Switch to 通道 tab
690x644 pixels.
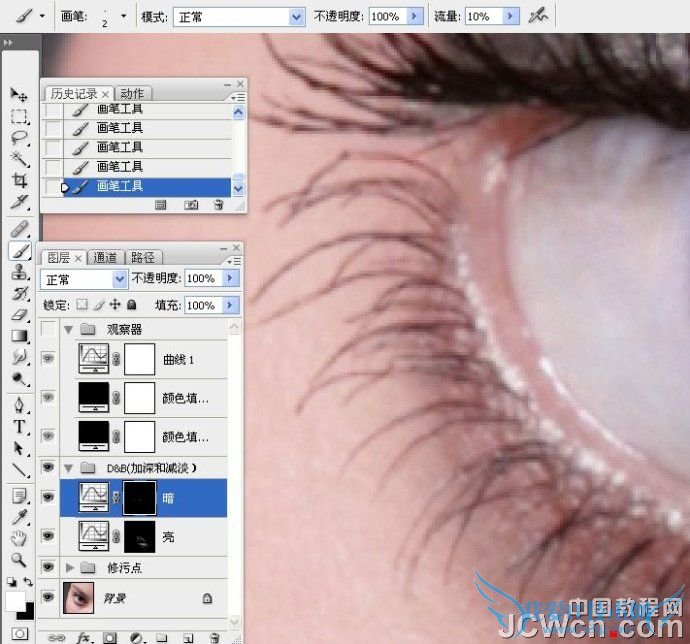click(x=105, y=258)
